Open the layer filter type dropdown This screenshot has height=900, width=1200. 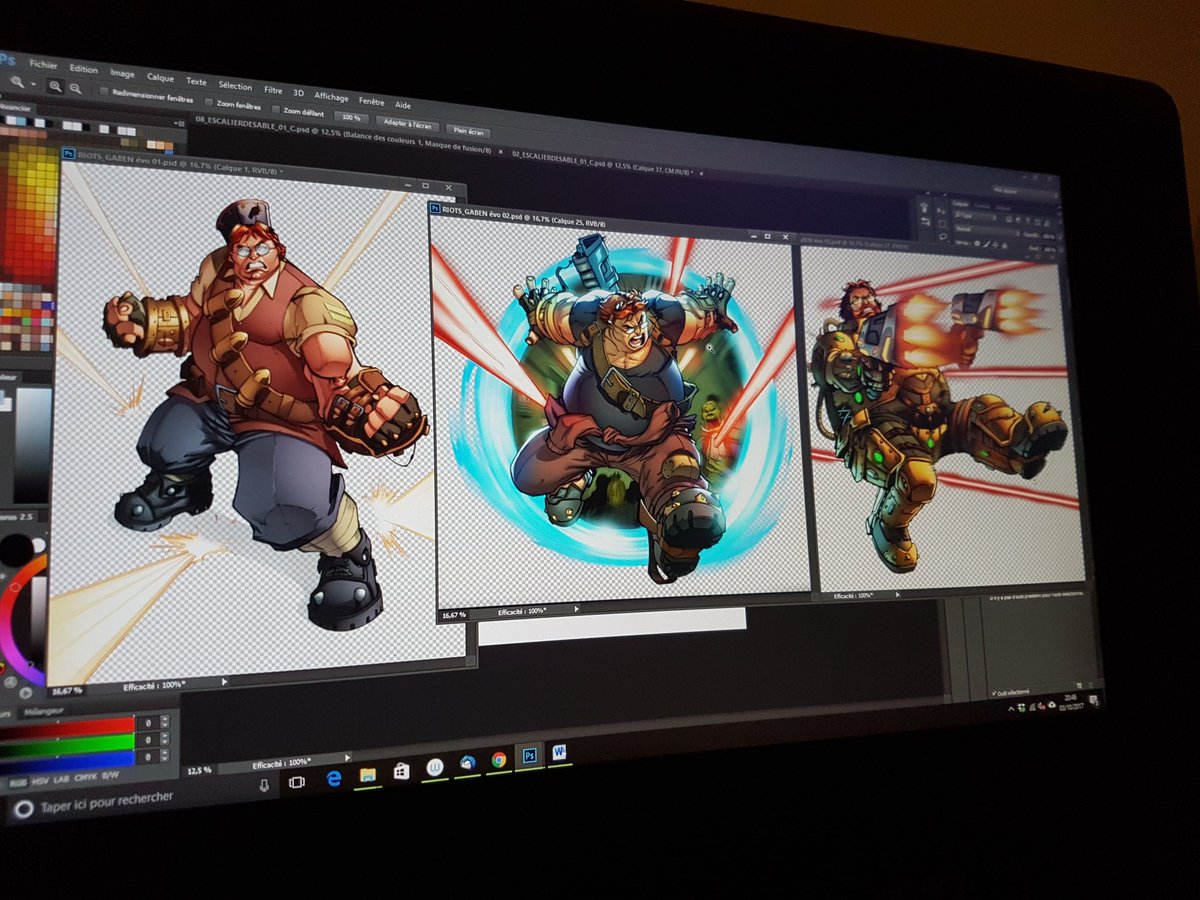click(975, 216)
